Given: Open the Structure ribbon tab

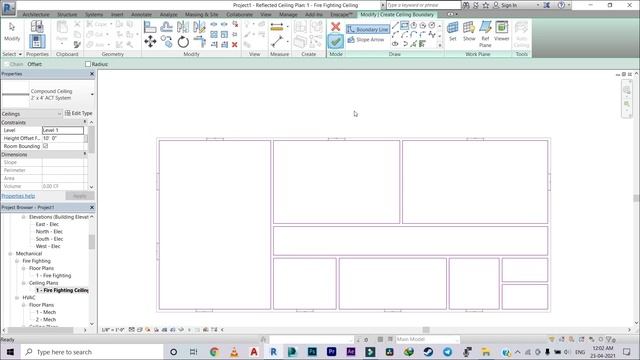Looking at the screenshot, I should 67,14.
